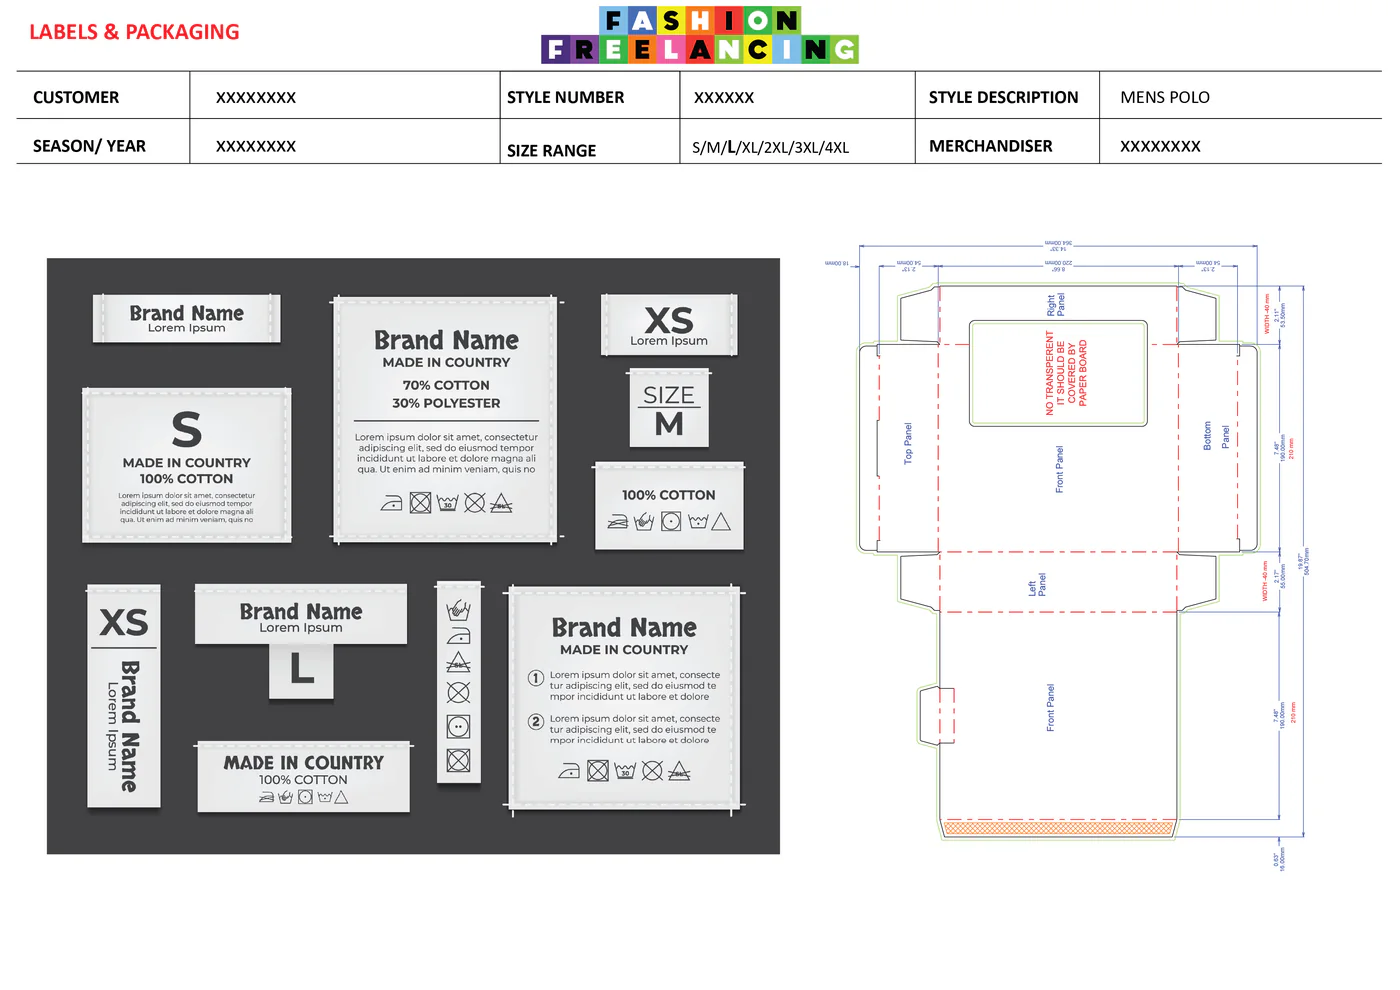Click the crossed triangle icon on the 70% COTTON label
1400x990 pixels.
(x=501, y=502)
